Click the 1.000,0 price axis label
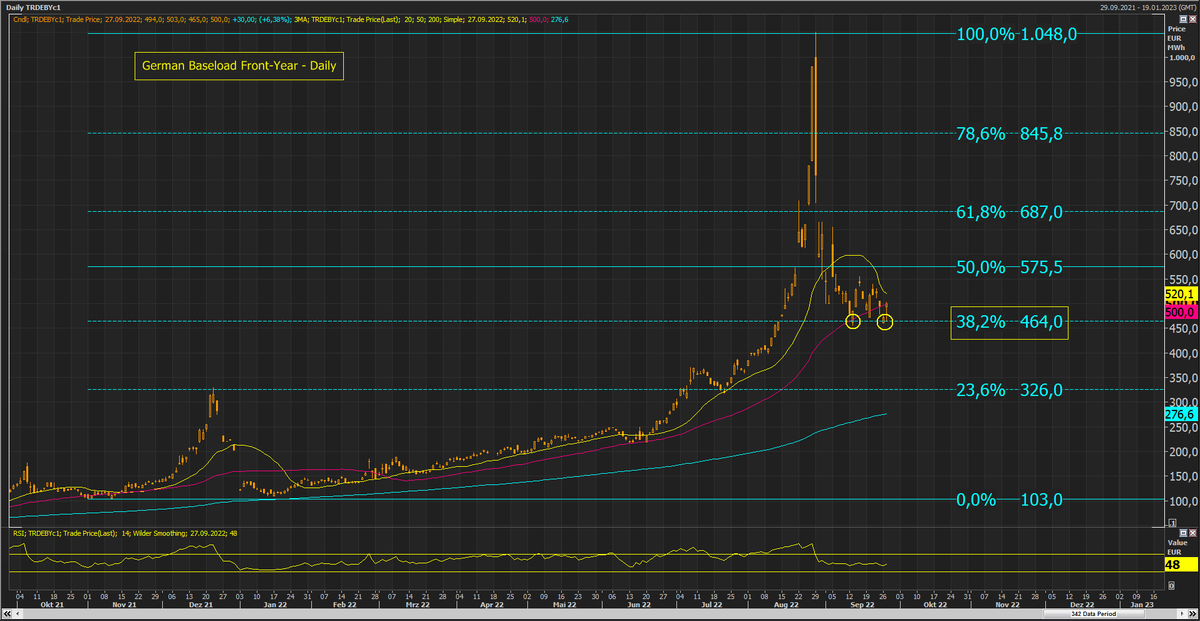 pyautogui.click(x=1183, y=58)
